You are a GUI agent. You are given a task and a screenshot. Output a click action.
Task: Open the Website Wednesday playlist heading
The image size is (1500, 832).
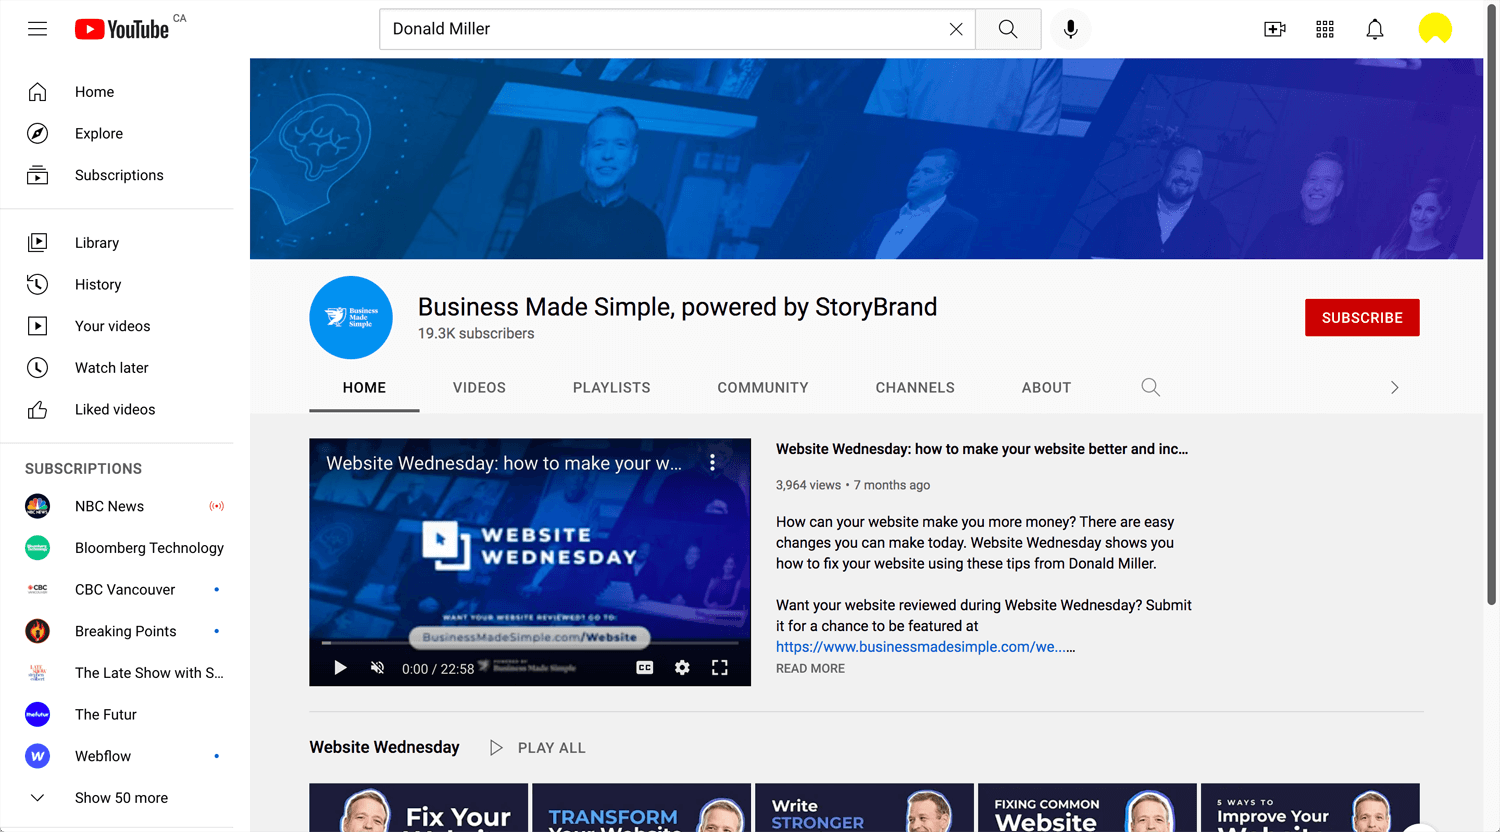coord(385,747)
